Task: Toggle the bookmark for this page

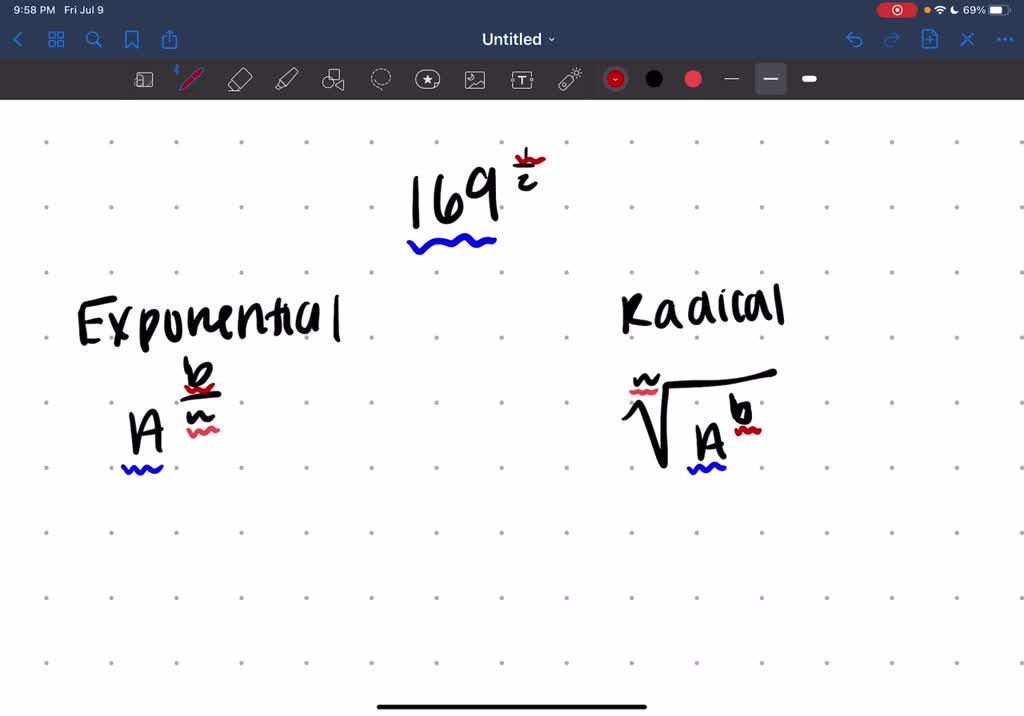Action: coord(131,40)
